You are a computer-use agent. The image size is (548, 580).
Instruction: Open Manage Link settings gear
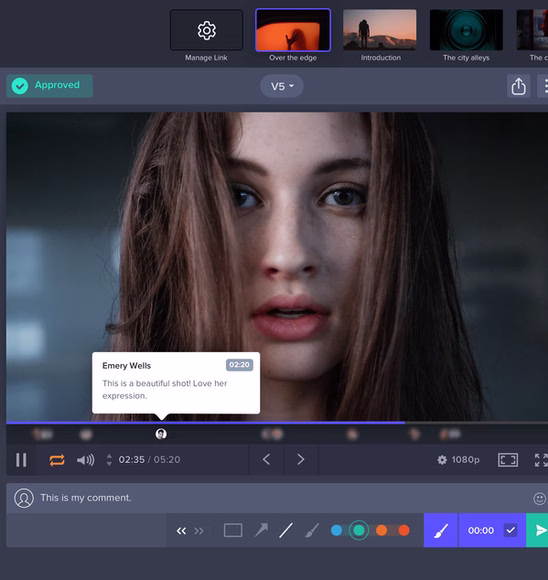[x=206, y=30]
